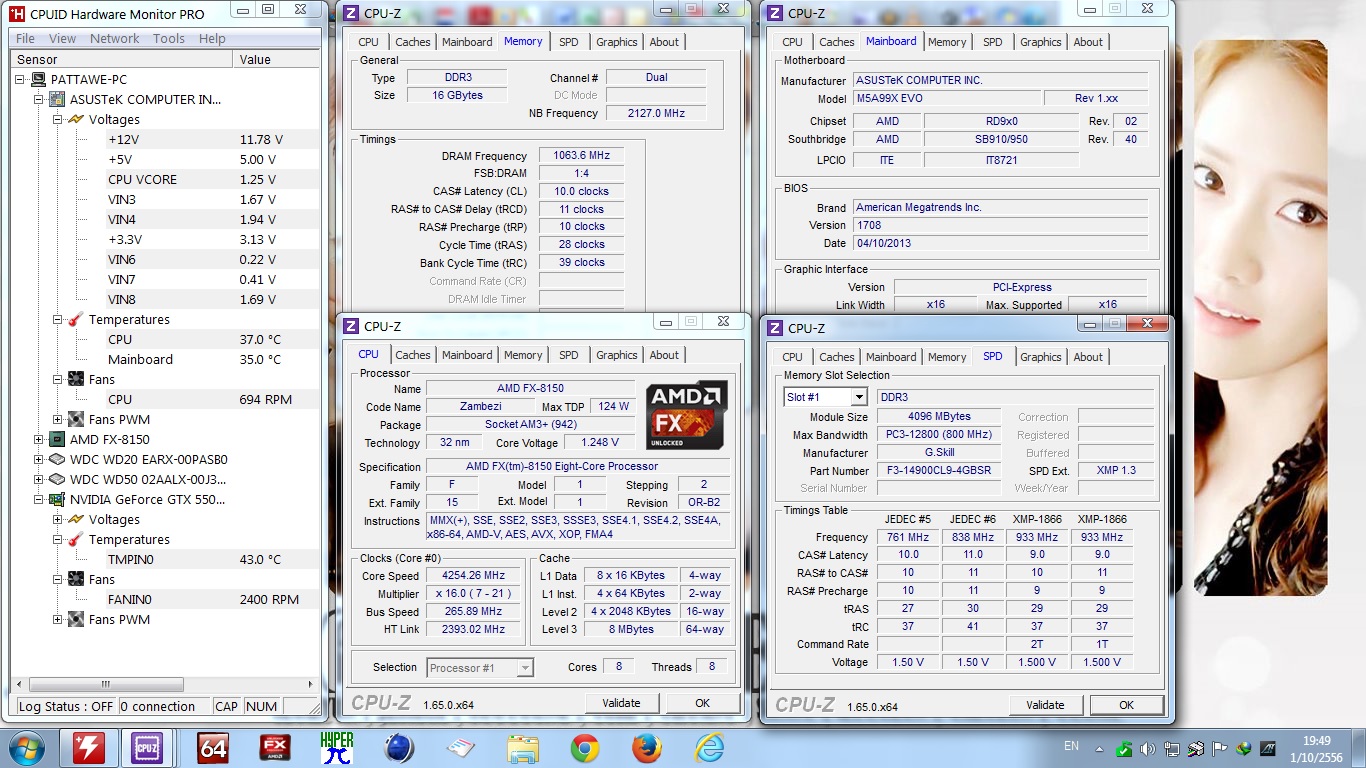This screenshot has height=768, width=1366.
Task: Click the ASUSTeK Voltages lightning icon
Action: [76, 119]
